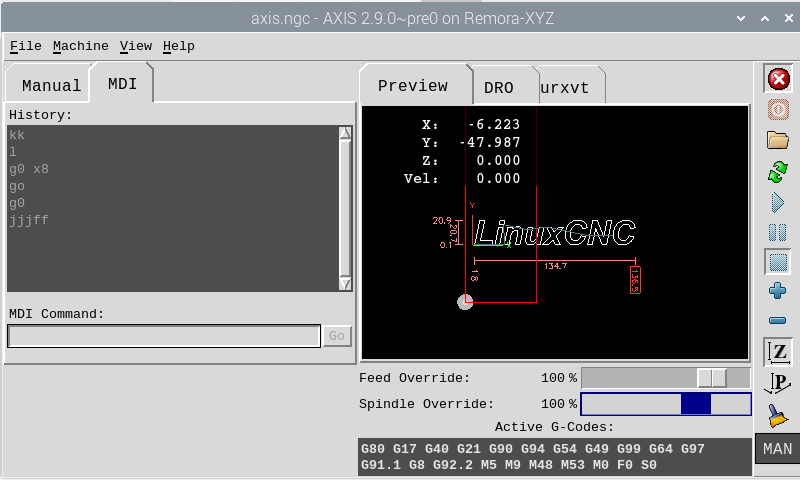Screen dimensions: 800x480
Task: Click the Go button
Action: [337, 336]
